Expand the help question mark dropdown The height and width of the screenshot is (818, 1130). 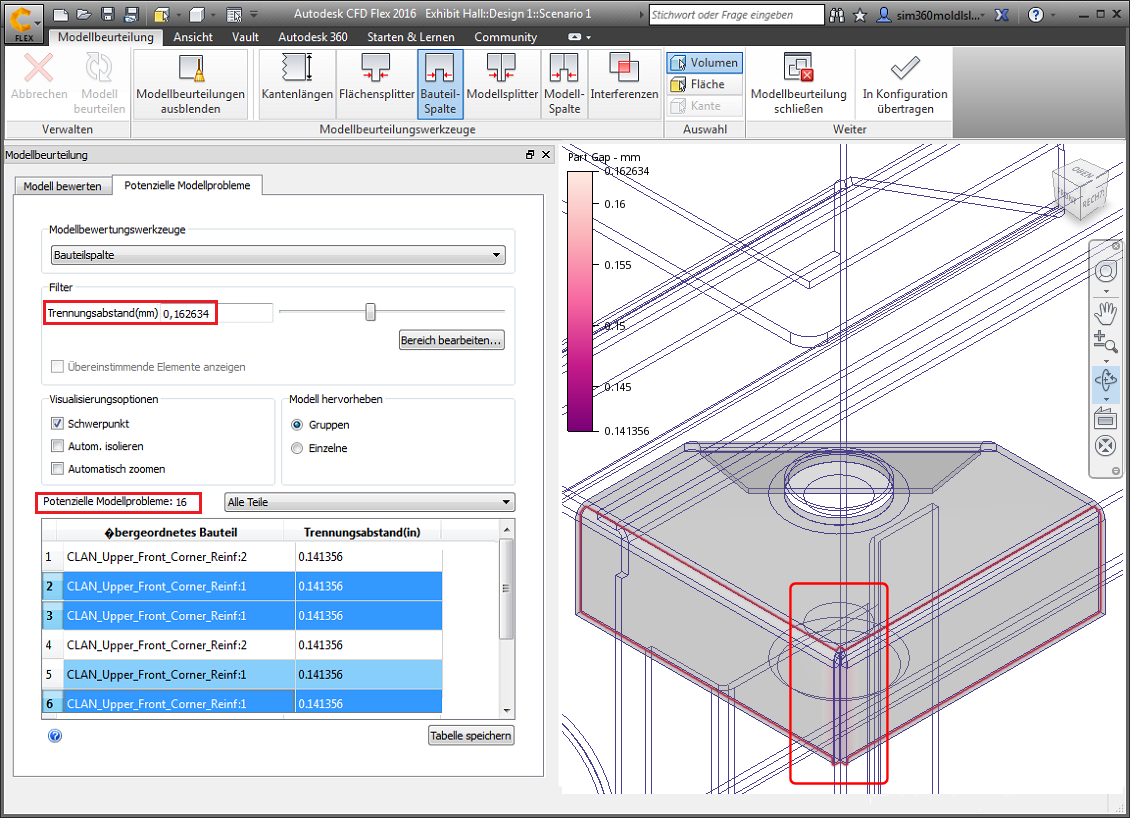tap(1054, 15)
